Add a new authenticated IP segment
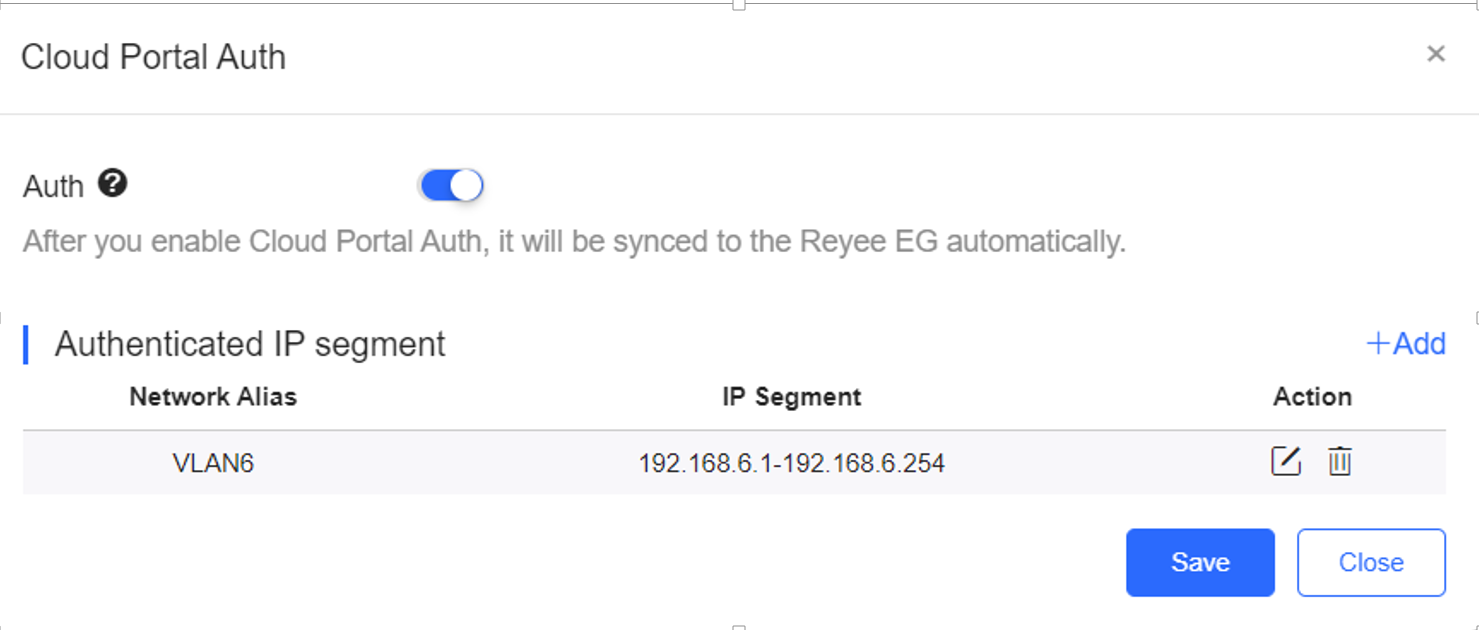Screen dimensions: 1479x630 [1406, 344]
